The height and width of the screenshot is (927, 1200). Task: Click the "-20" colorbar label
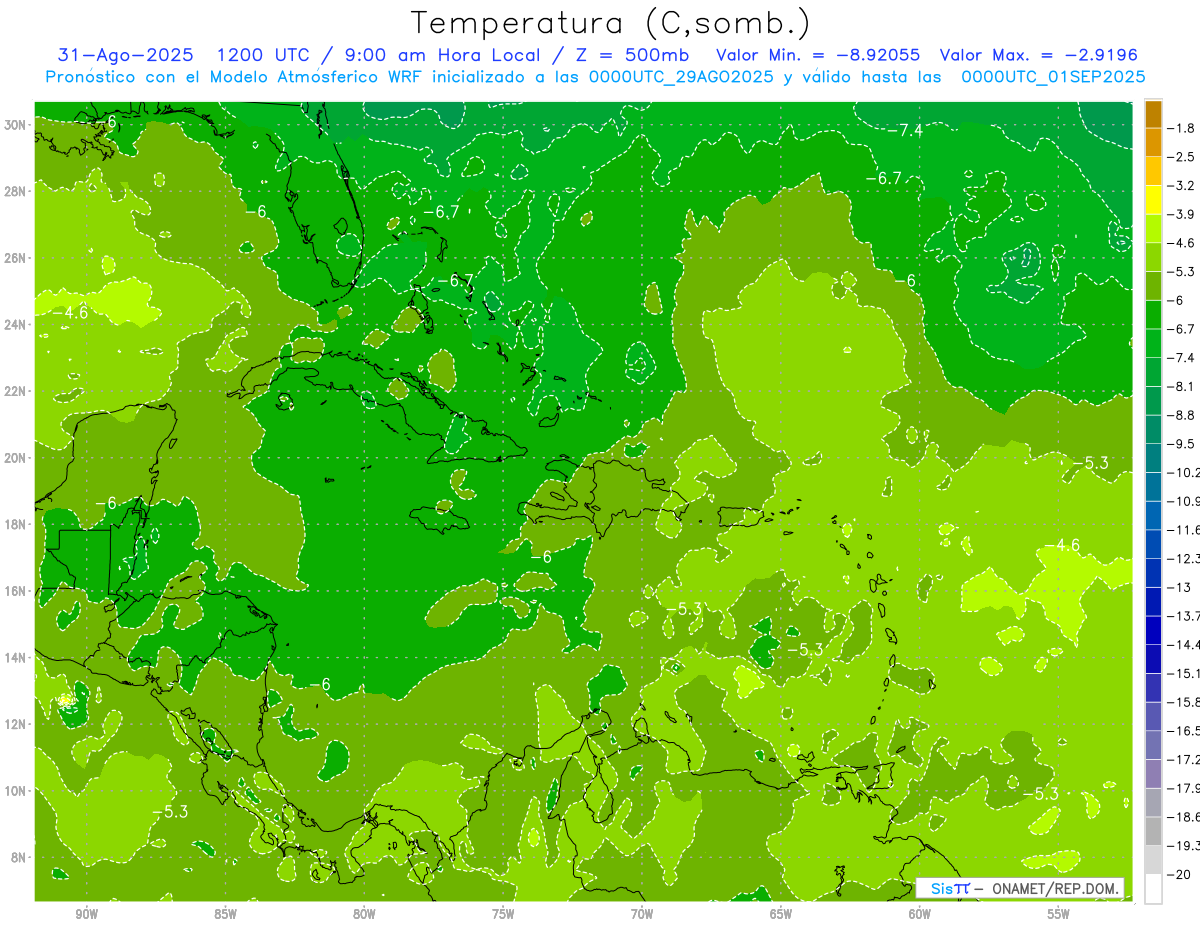1178,874
